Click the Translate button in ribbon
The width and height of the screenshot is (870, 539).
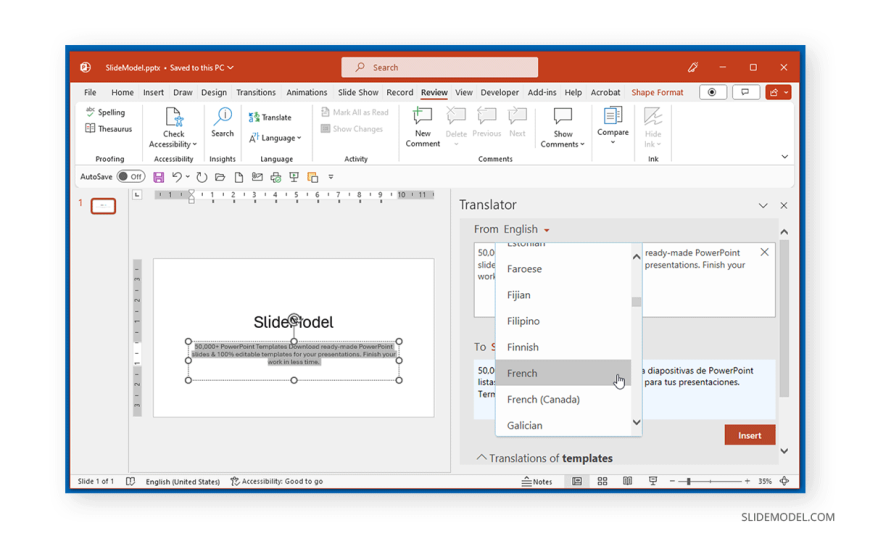270,117
